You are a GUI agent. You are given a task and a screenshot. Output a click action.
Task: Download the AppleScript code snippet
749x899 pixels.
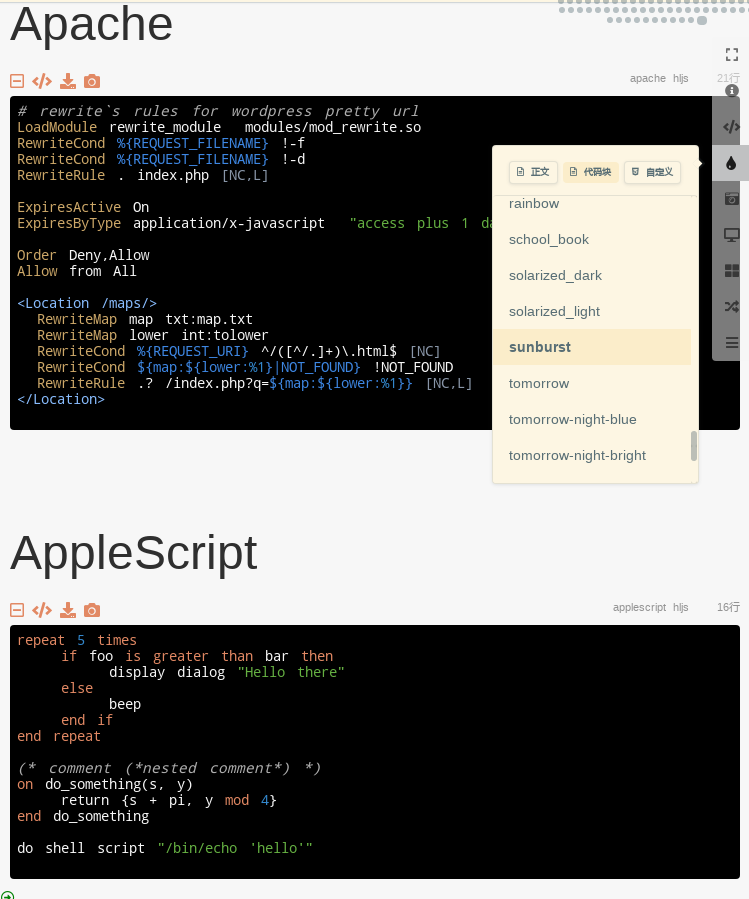(68, 610)
